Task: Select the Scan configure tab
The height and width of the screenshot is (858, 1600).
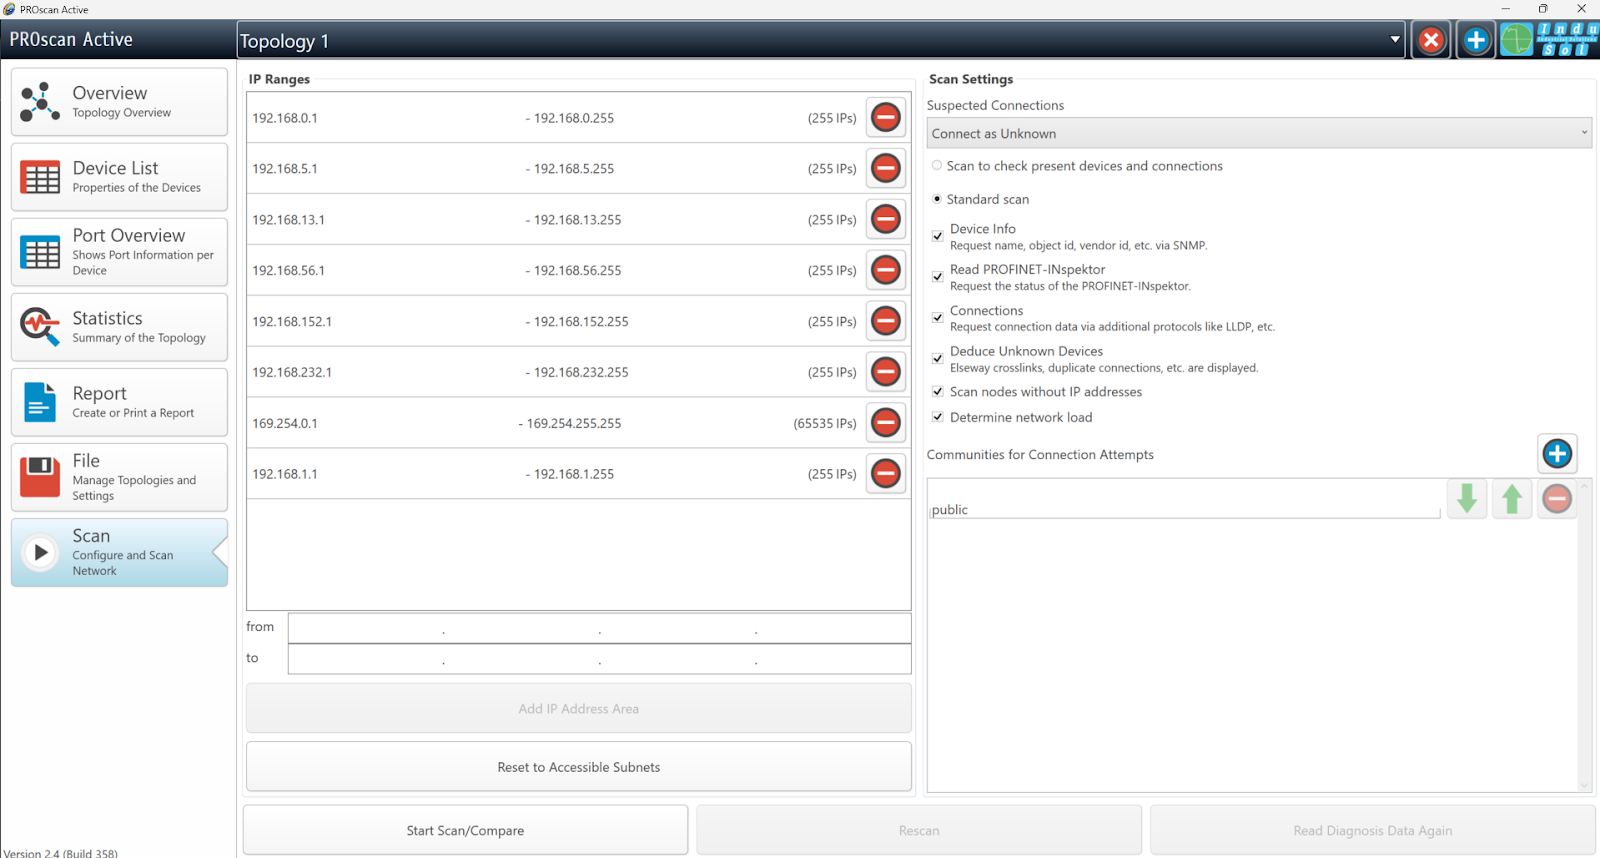Action: (x=119, y=552)
